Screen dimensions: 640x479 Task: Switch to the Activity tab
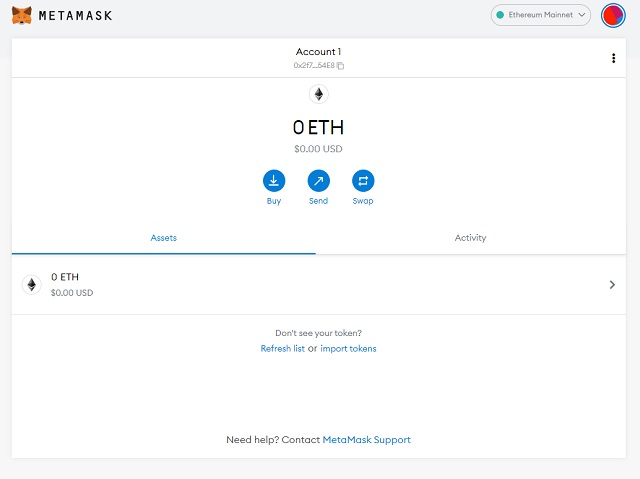click(470, 238)
